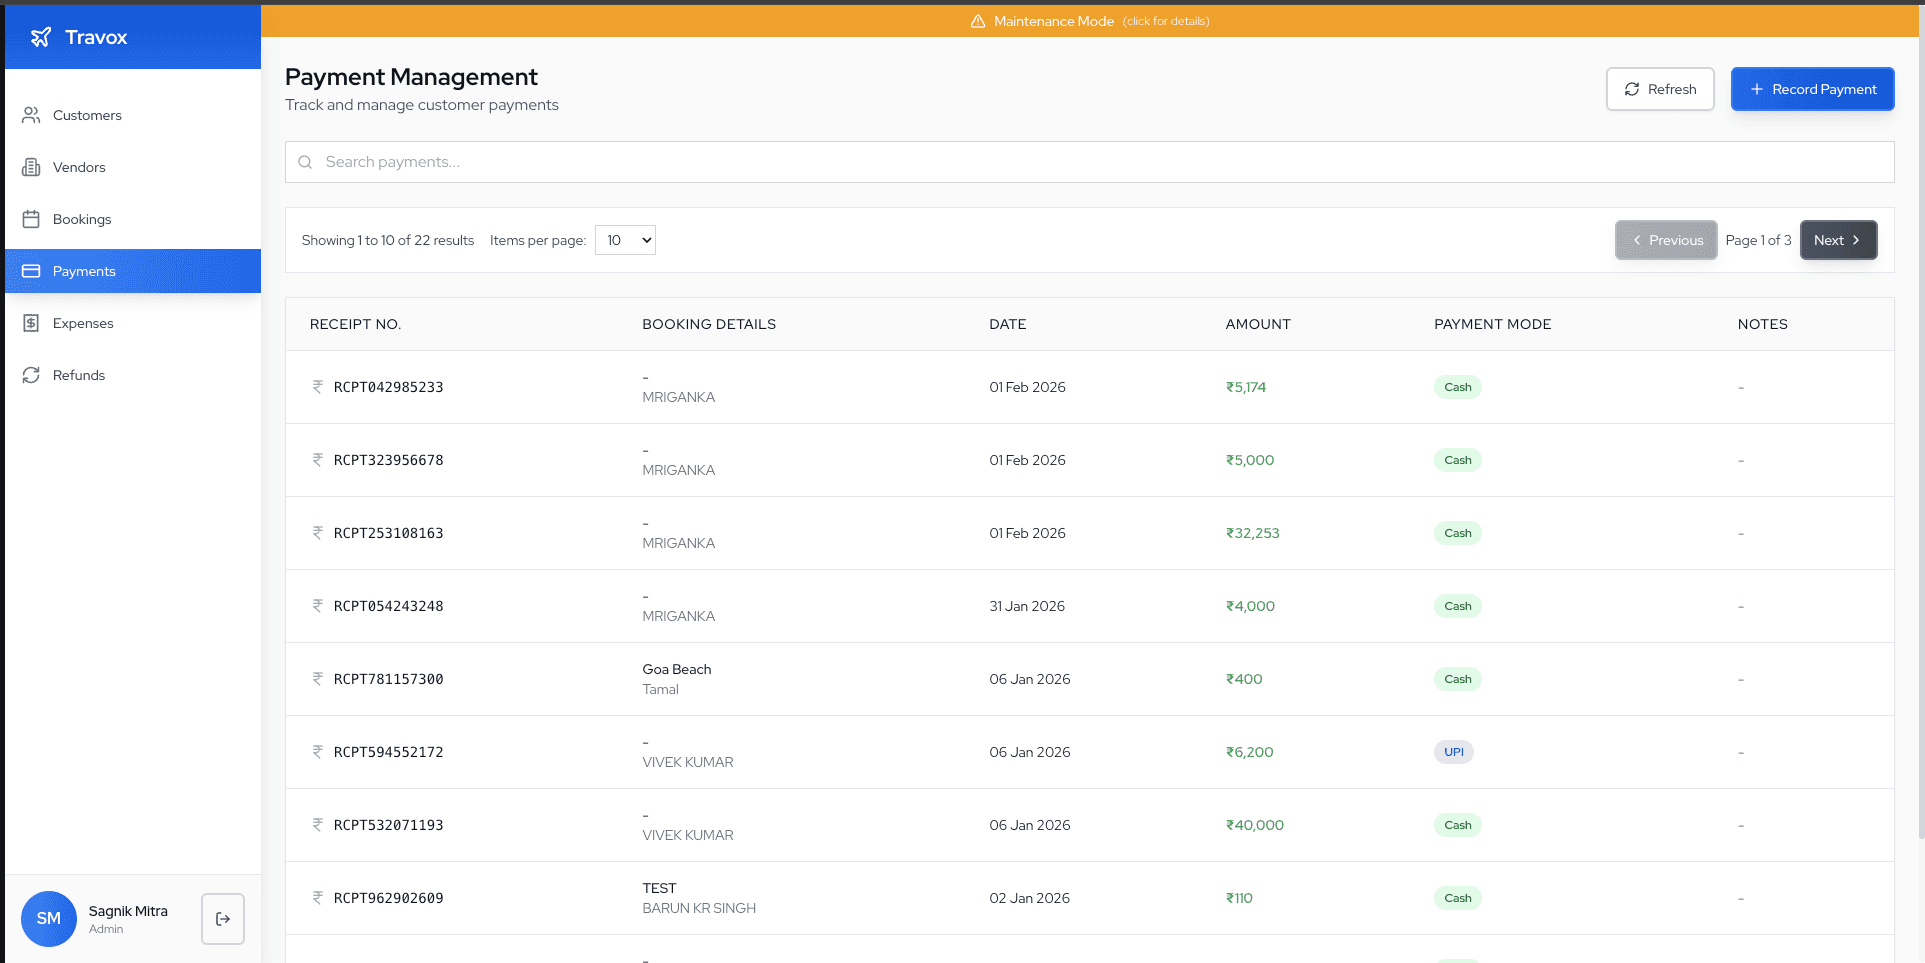
Task: Navigate to Expenses
Action: tap(133, 323)
